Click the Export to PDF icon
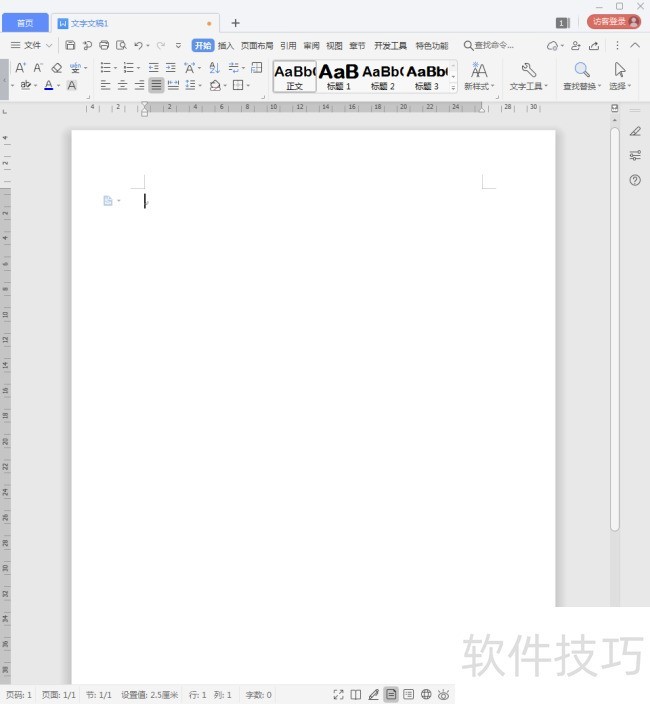 click(x=87, y=45)
